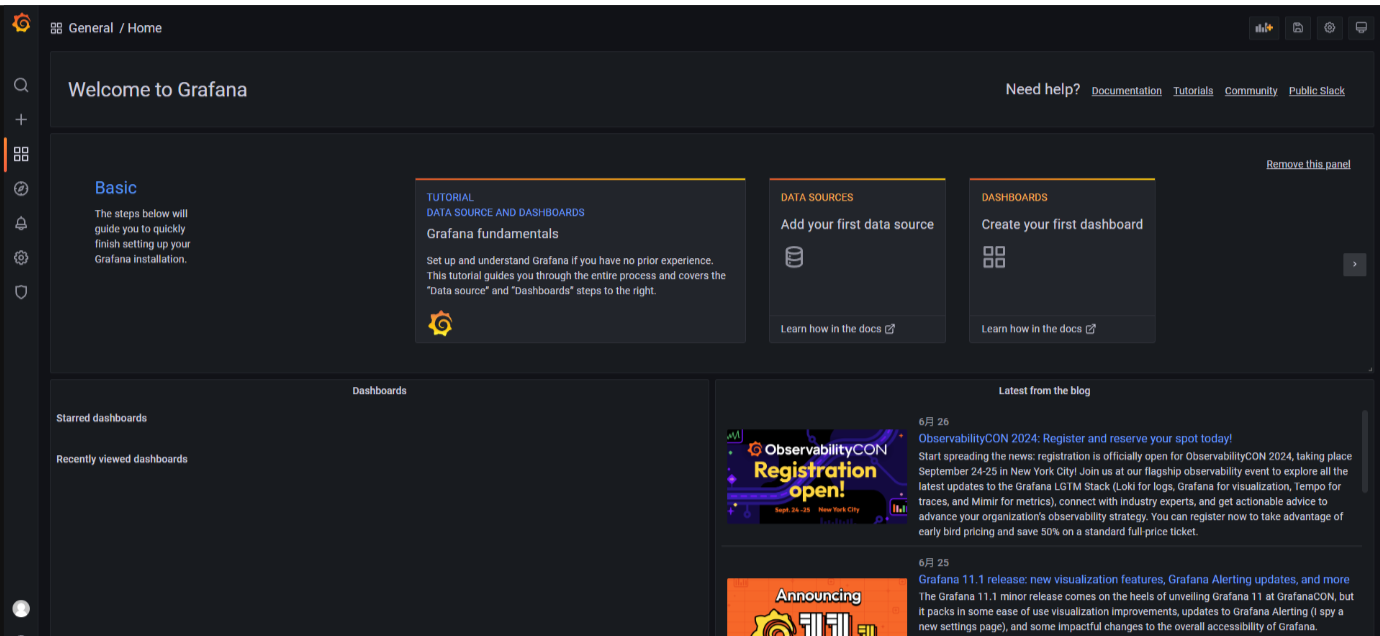This screenshot has height=636, width=1380.
Task: Click the grid icon beside General in breadcrumb
Action: (x=56, y=28)
